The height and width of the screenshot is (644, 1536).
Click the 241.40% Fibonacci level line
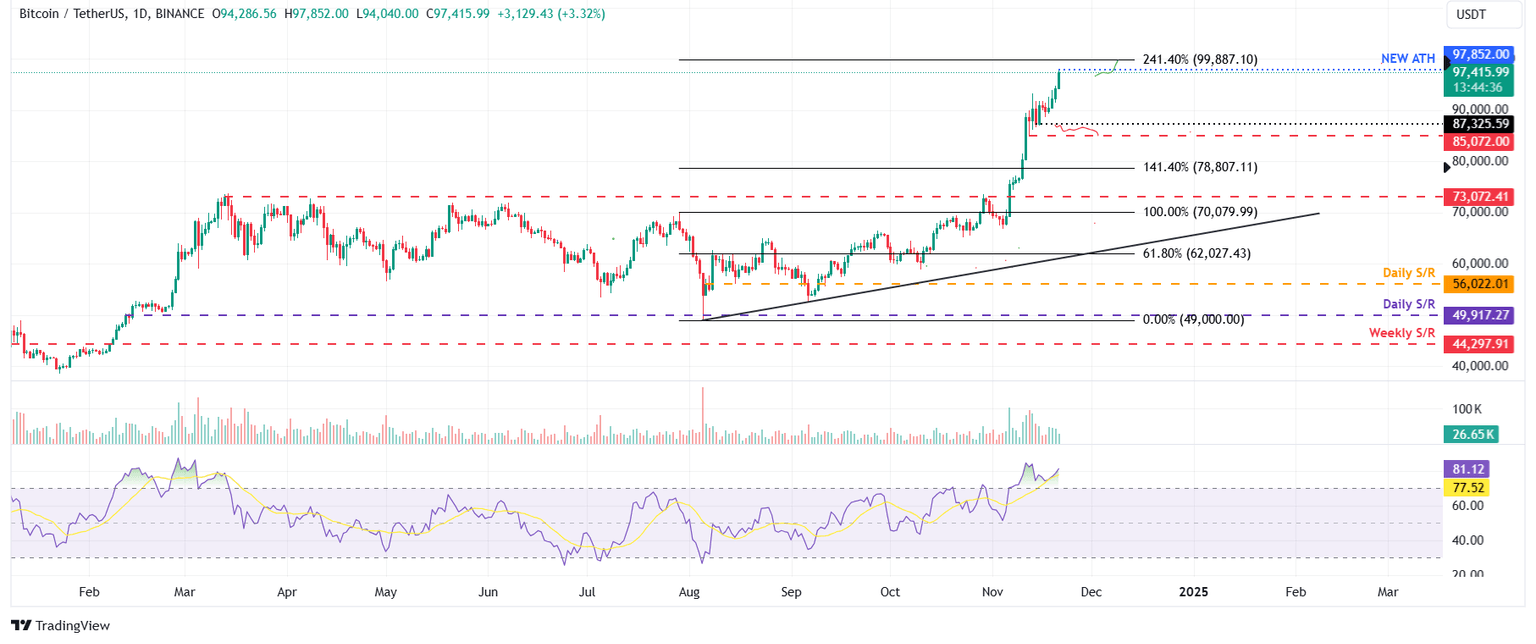pos(900,60)
